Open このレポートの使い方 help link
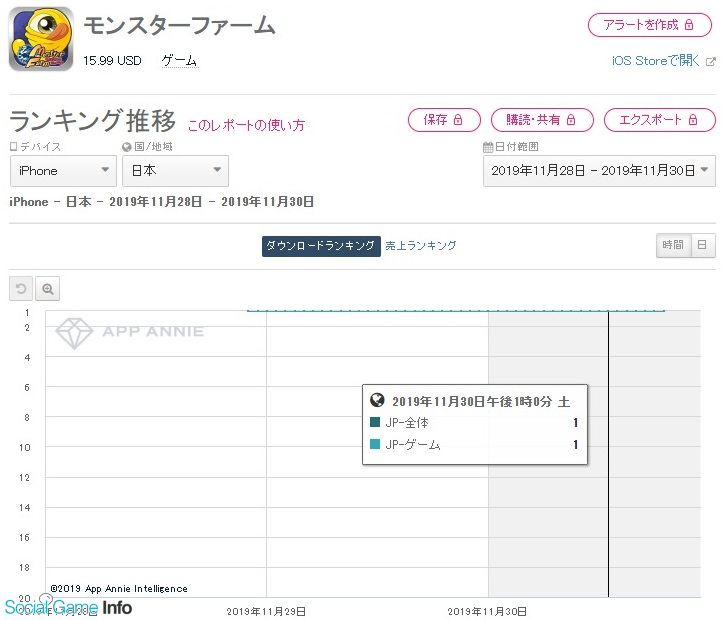 (x=246, y=125)
